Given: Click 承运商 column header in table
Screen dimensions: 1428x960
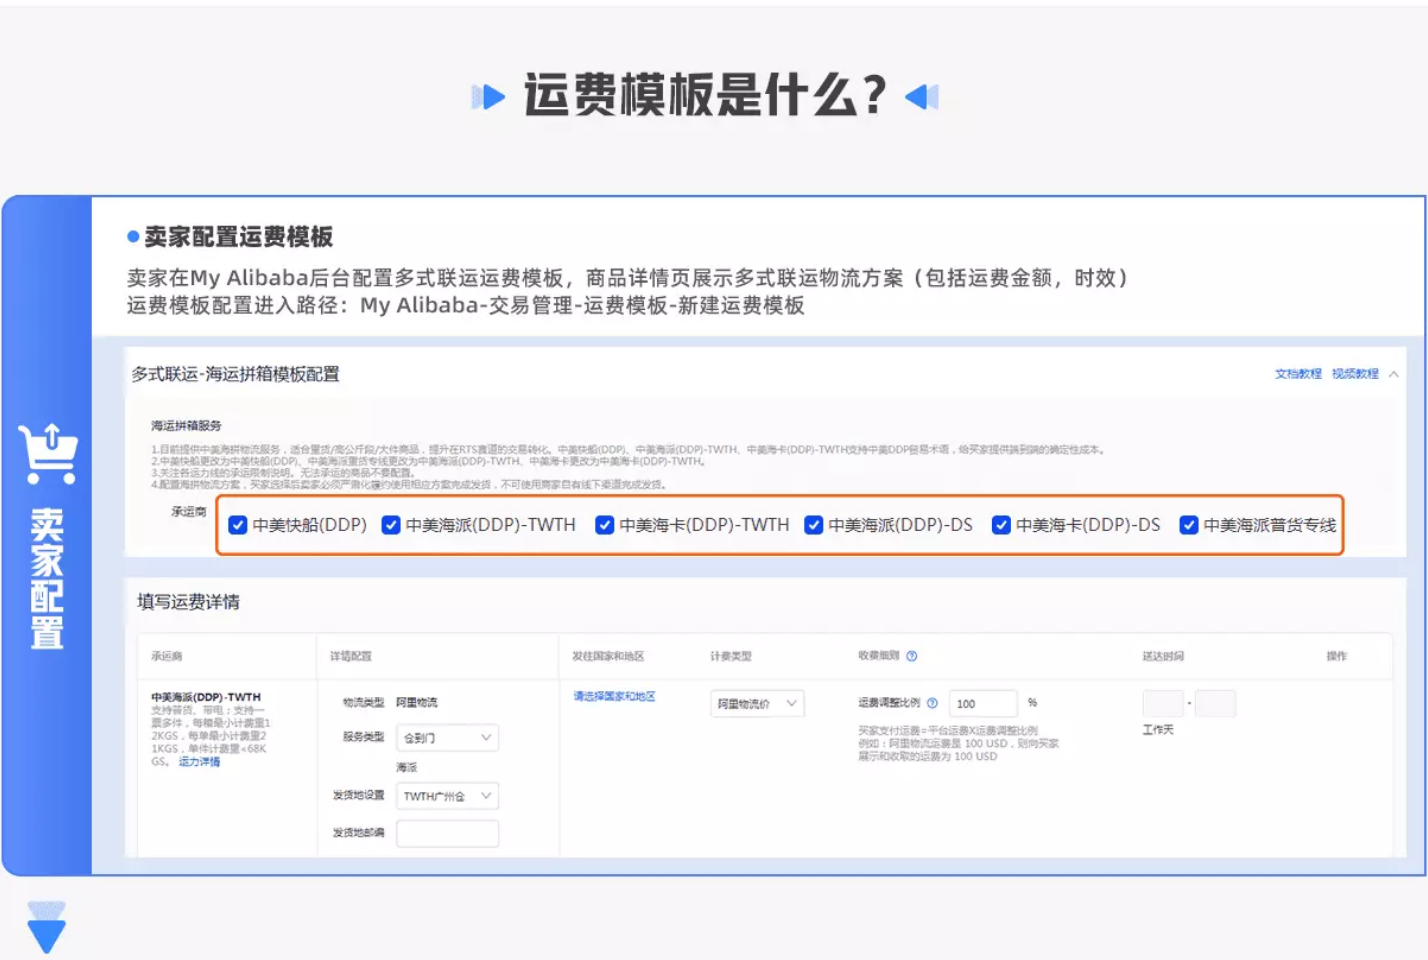Looking at the screenshot, I should click(167, 657).
